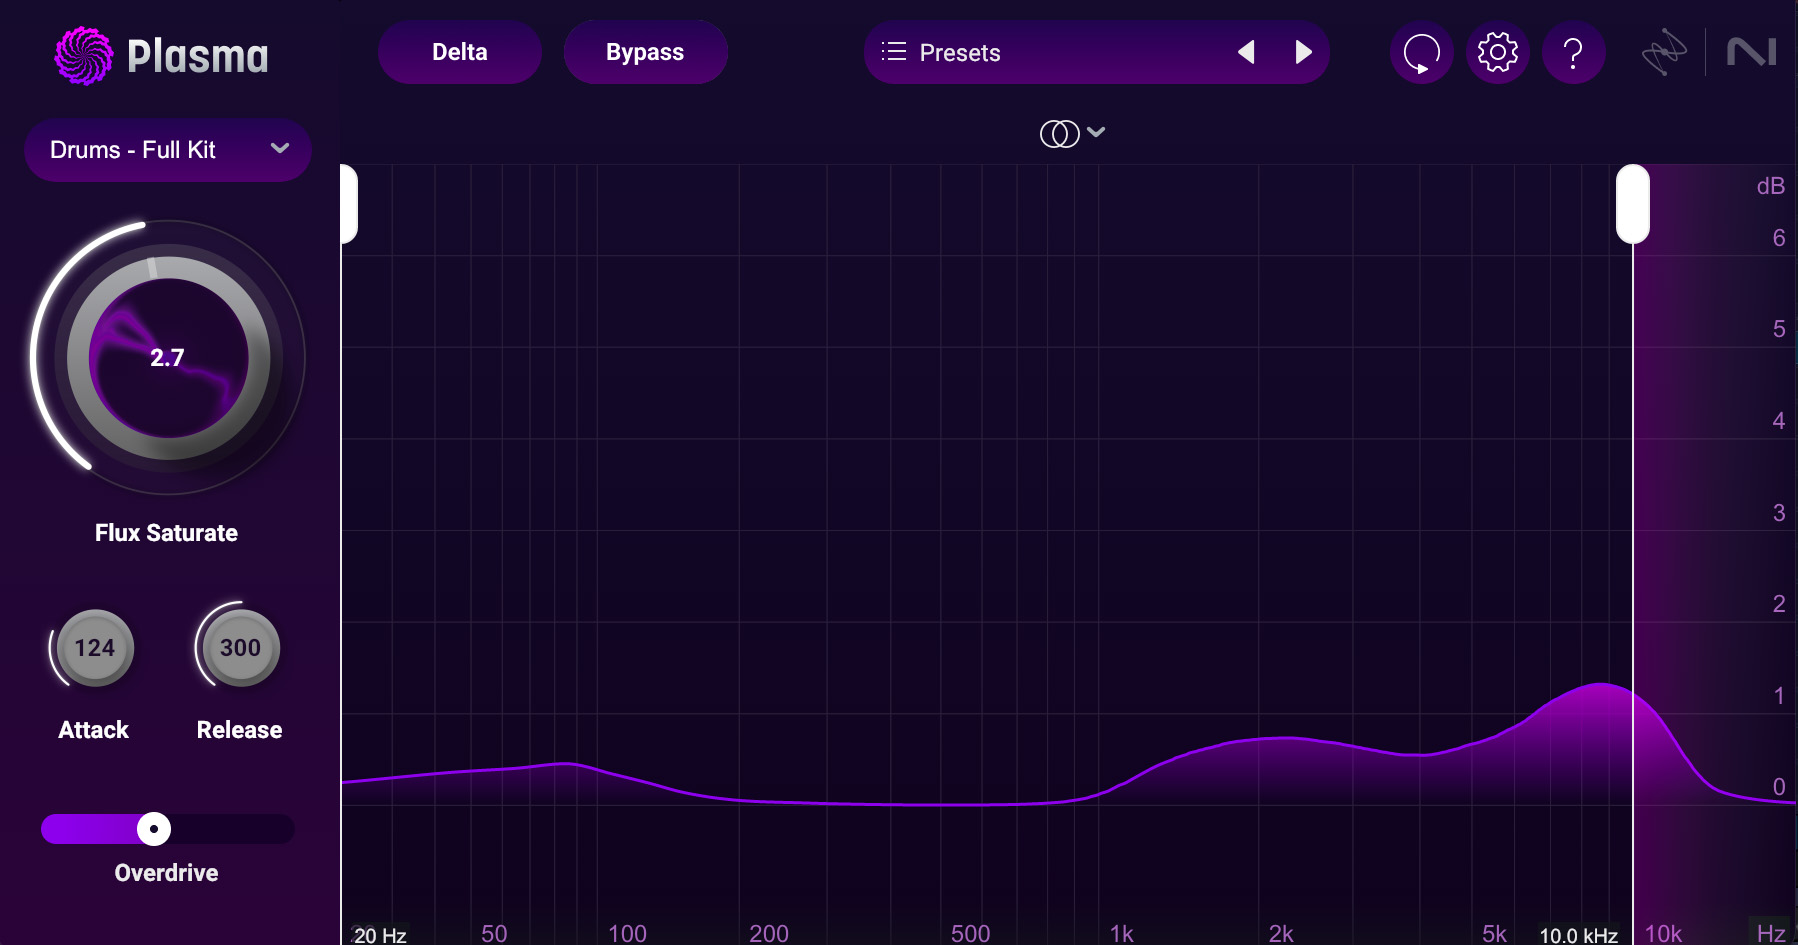Click the Flux Saturate main knob

coord(168,357)
